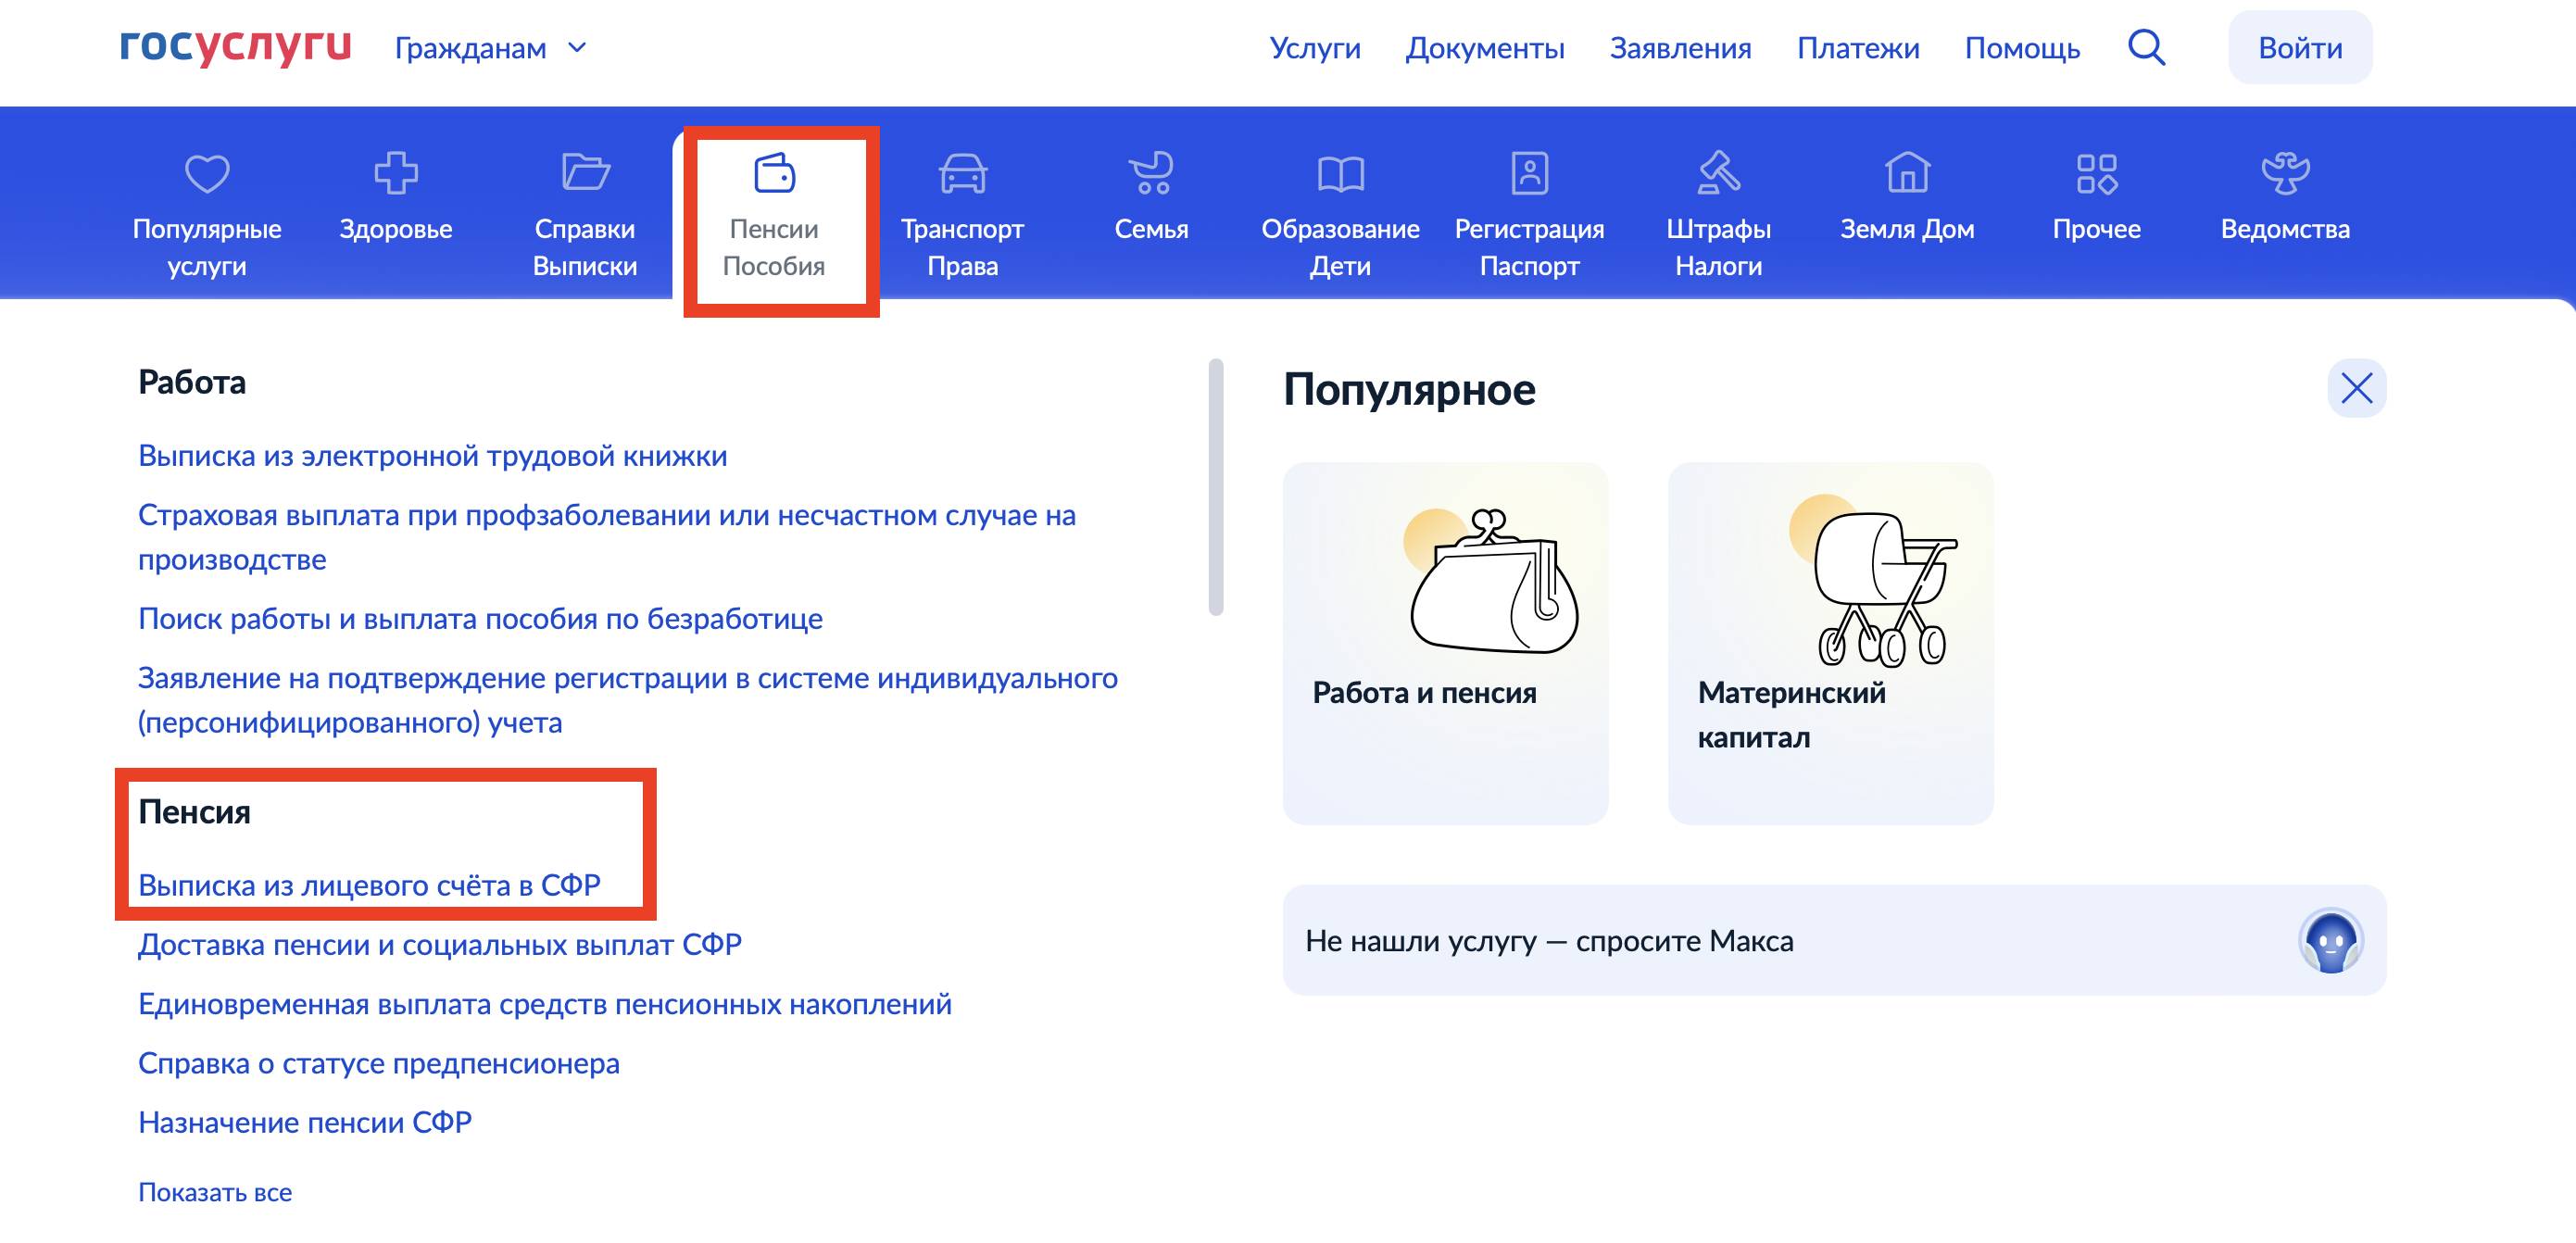This screenshot has height=1243, width=2576.
Task: Open Страховая выплата при профзаболевании link
Action: tap(606, 537)
